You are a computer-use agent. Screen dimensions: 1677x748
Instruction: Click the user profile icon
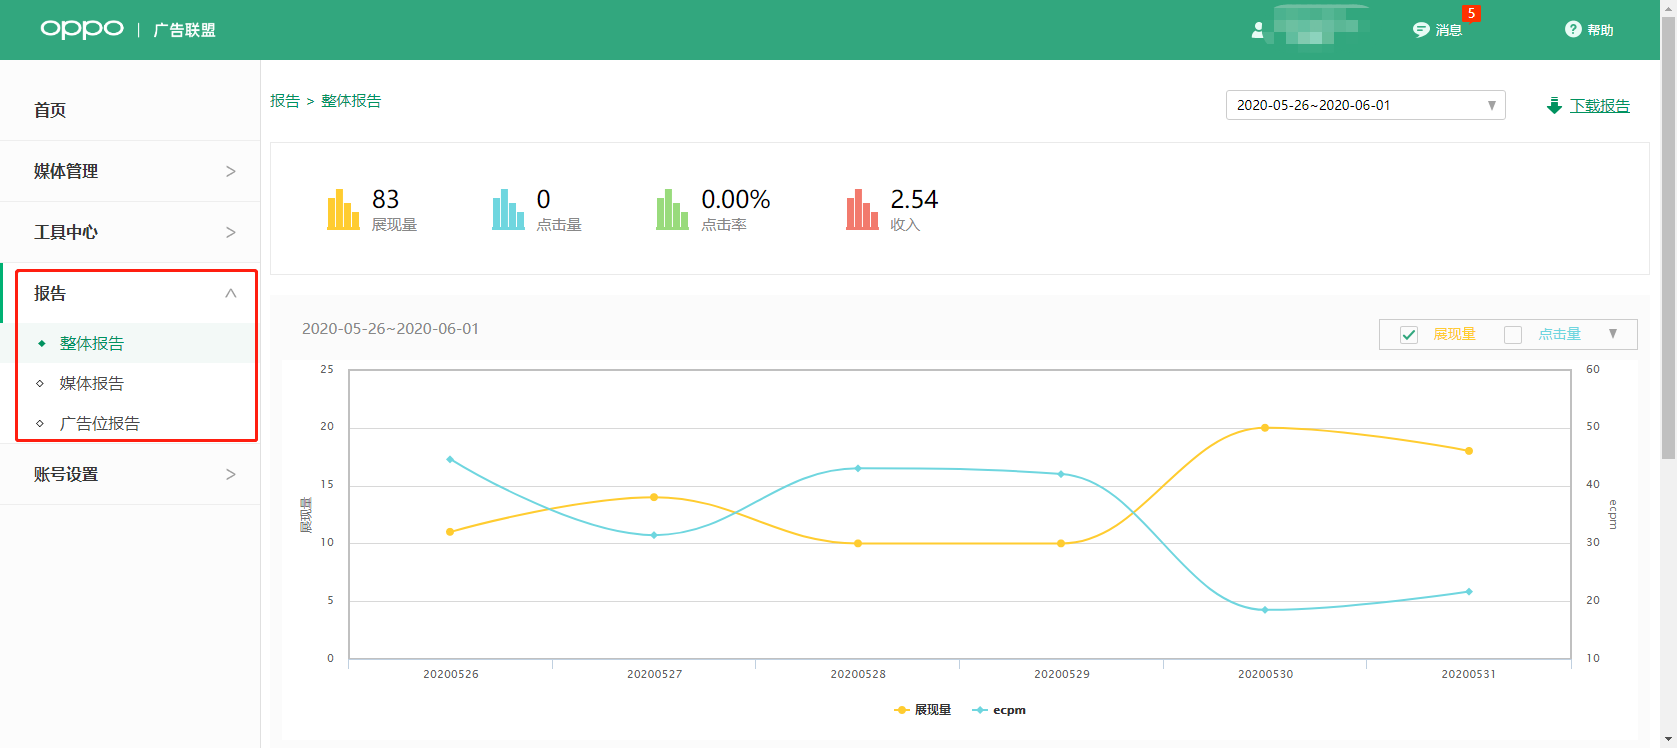[1257, 31]
